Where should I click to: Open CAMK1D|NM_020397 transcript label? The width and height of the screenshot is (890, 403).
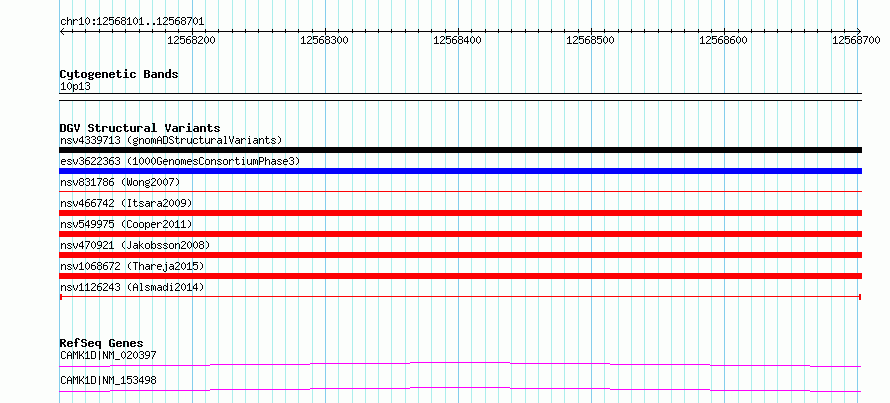[108, 356]
